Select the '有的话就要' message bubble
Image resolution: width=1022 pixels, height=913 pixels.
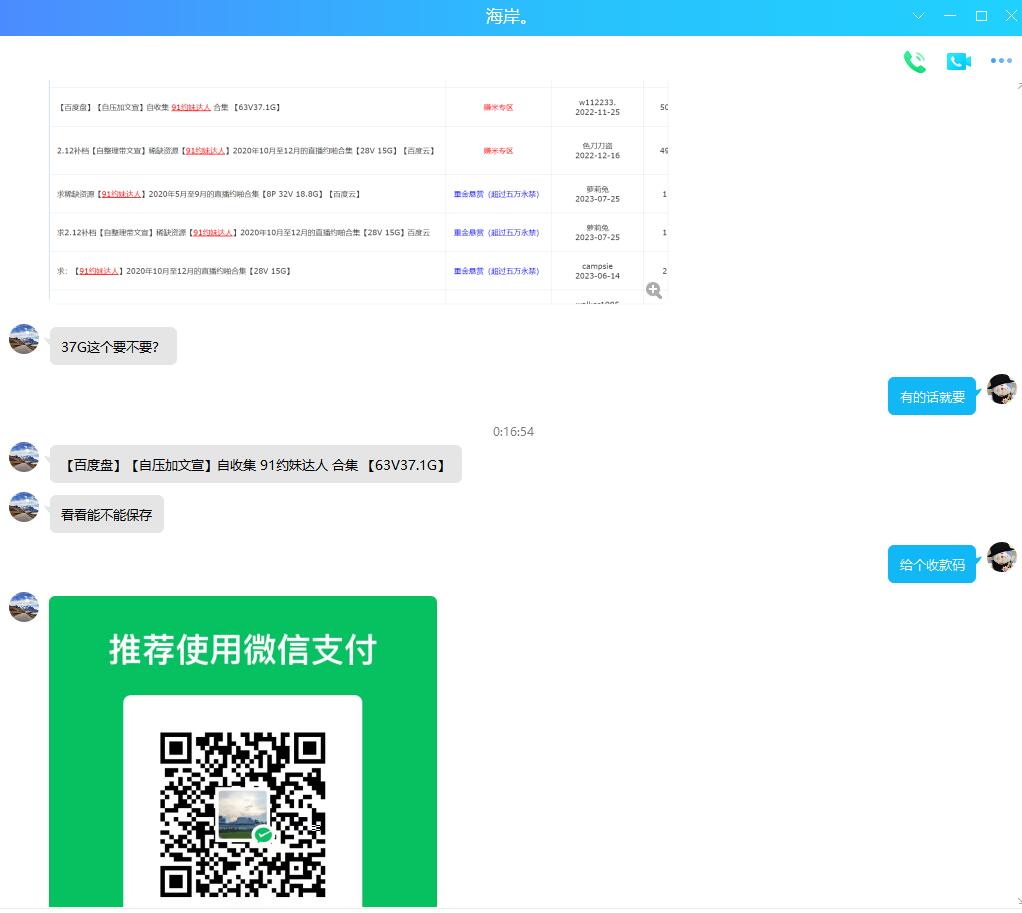(x=931, y=397)
